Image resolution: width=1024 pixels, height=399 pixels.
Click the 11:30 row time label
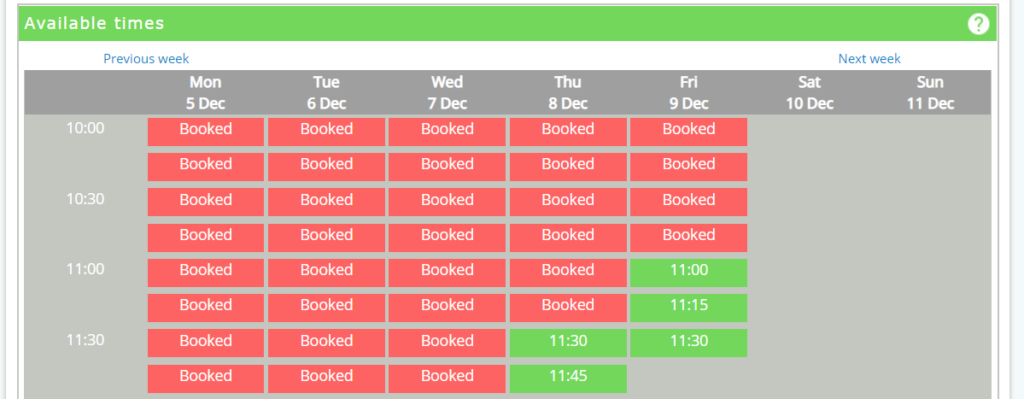pyautogui.click(x=86, y=340)
